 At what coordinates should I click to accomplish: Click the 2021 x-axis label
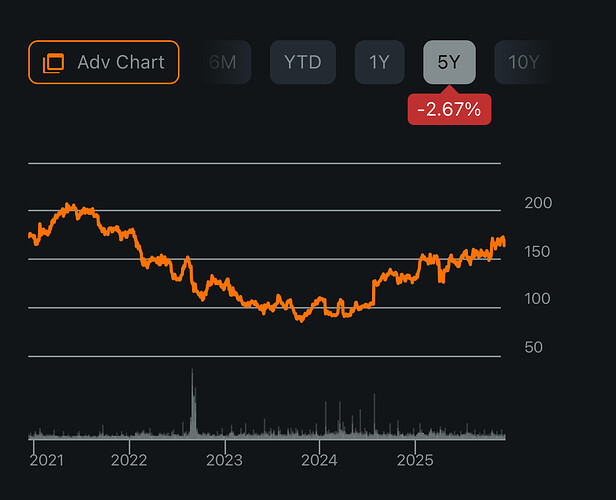tap(46, 460)
